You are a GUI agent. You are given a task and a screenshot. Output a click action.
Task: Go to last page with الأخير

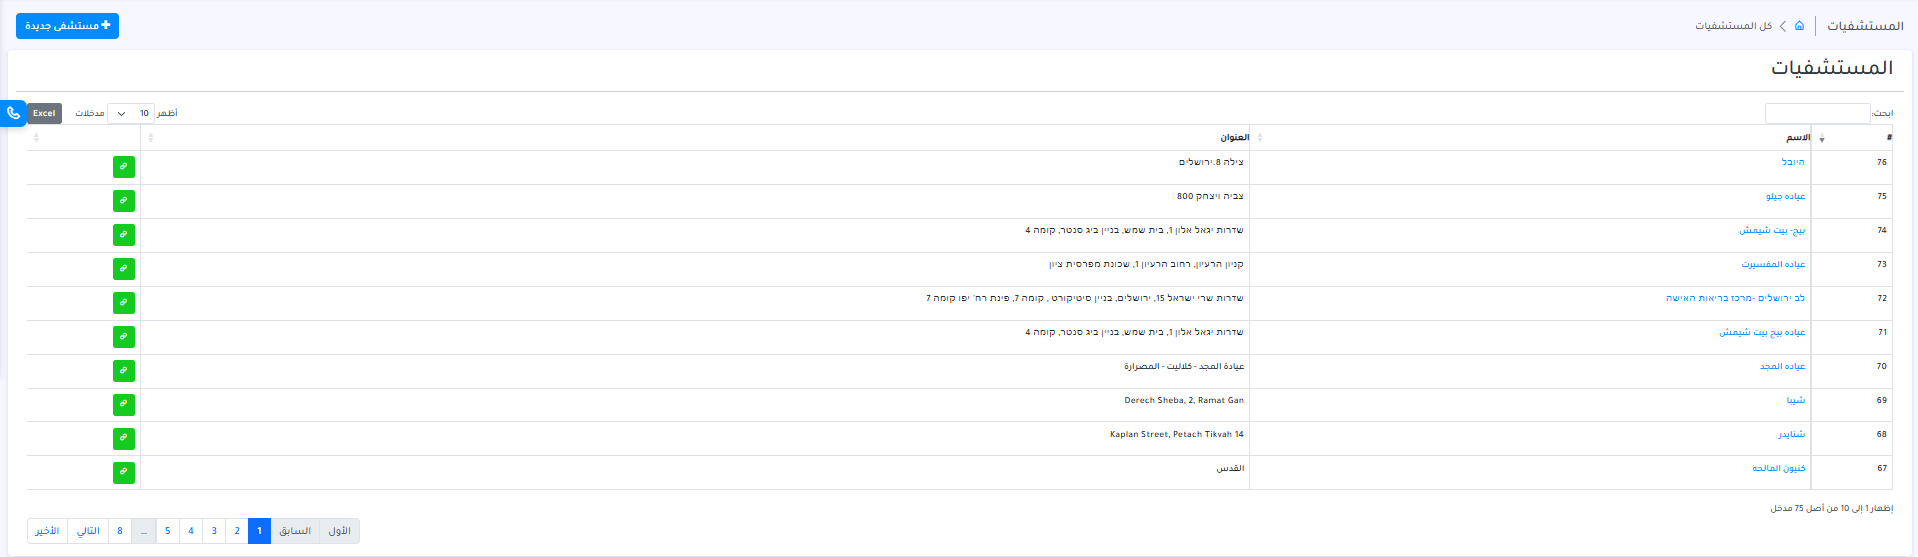click(48, 531)
